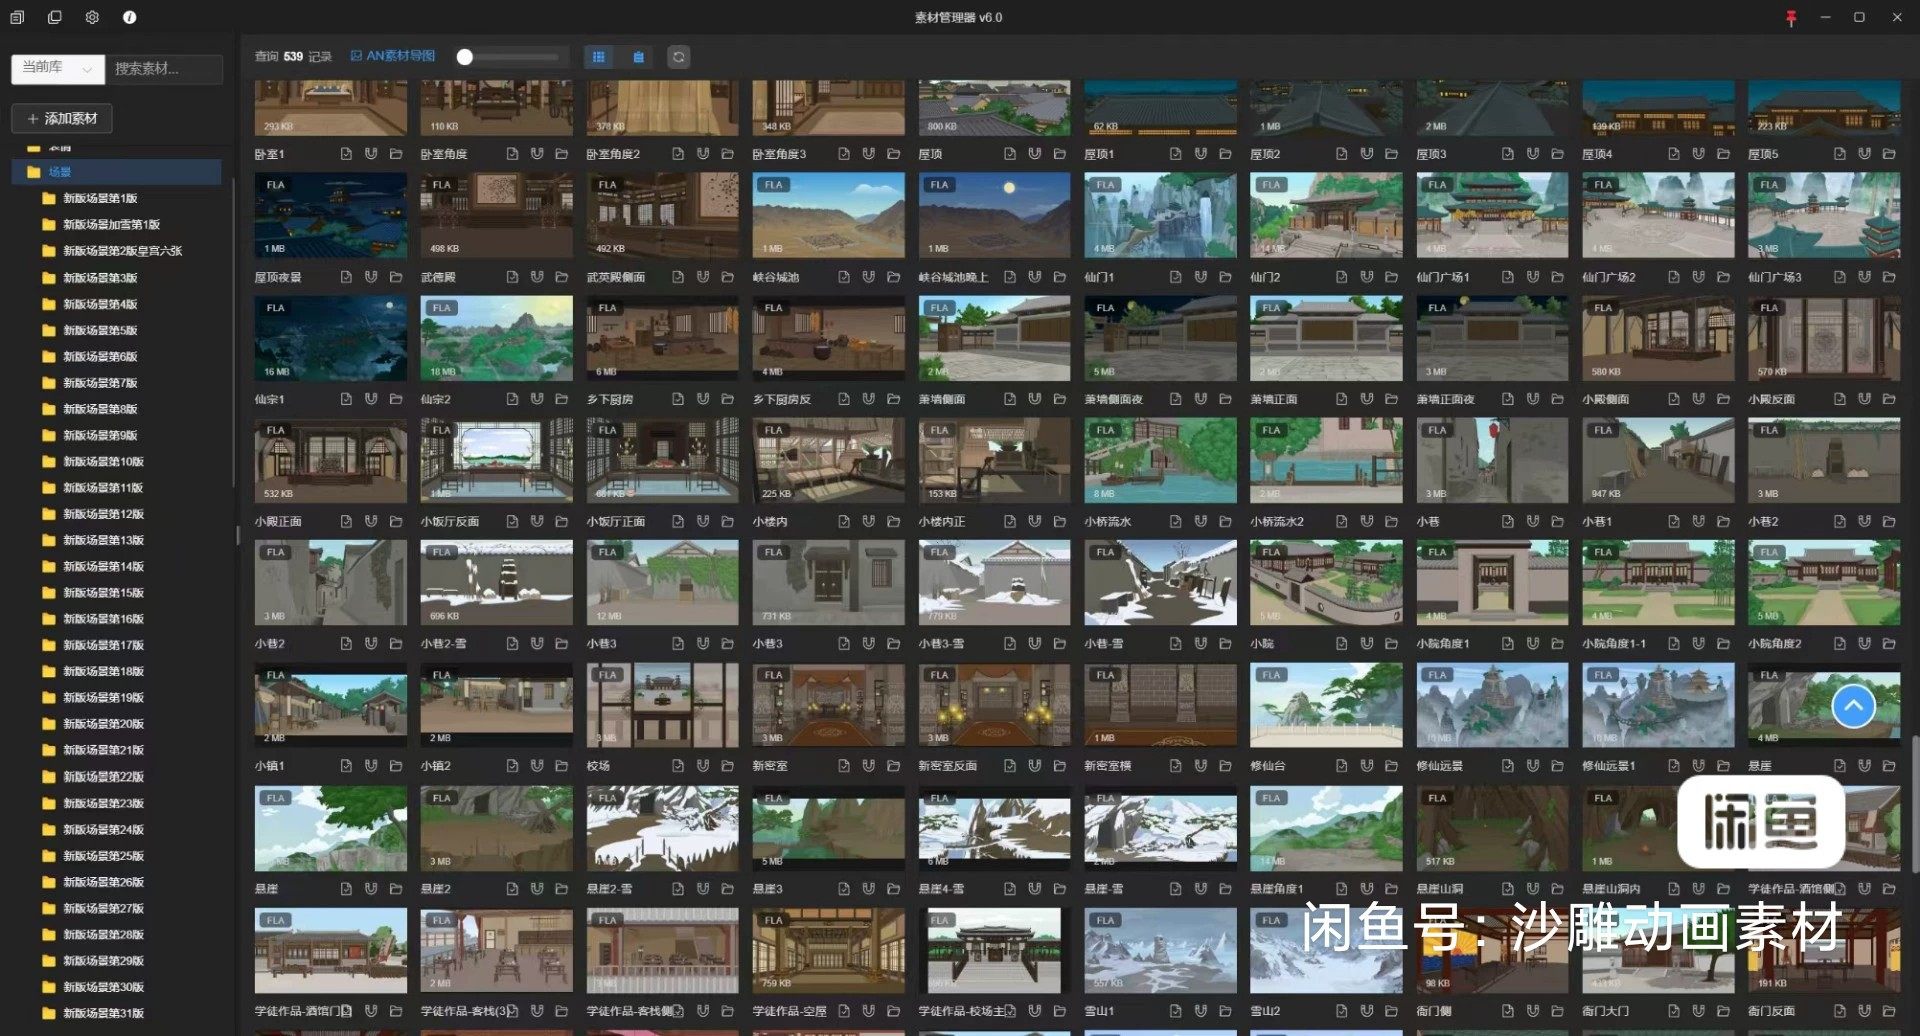
Task: Switch to list view mode
Action: [638, 57]
